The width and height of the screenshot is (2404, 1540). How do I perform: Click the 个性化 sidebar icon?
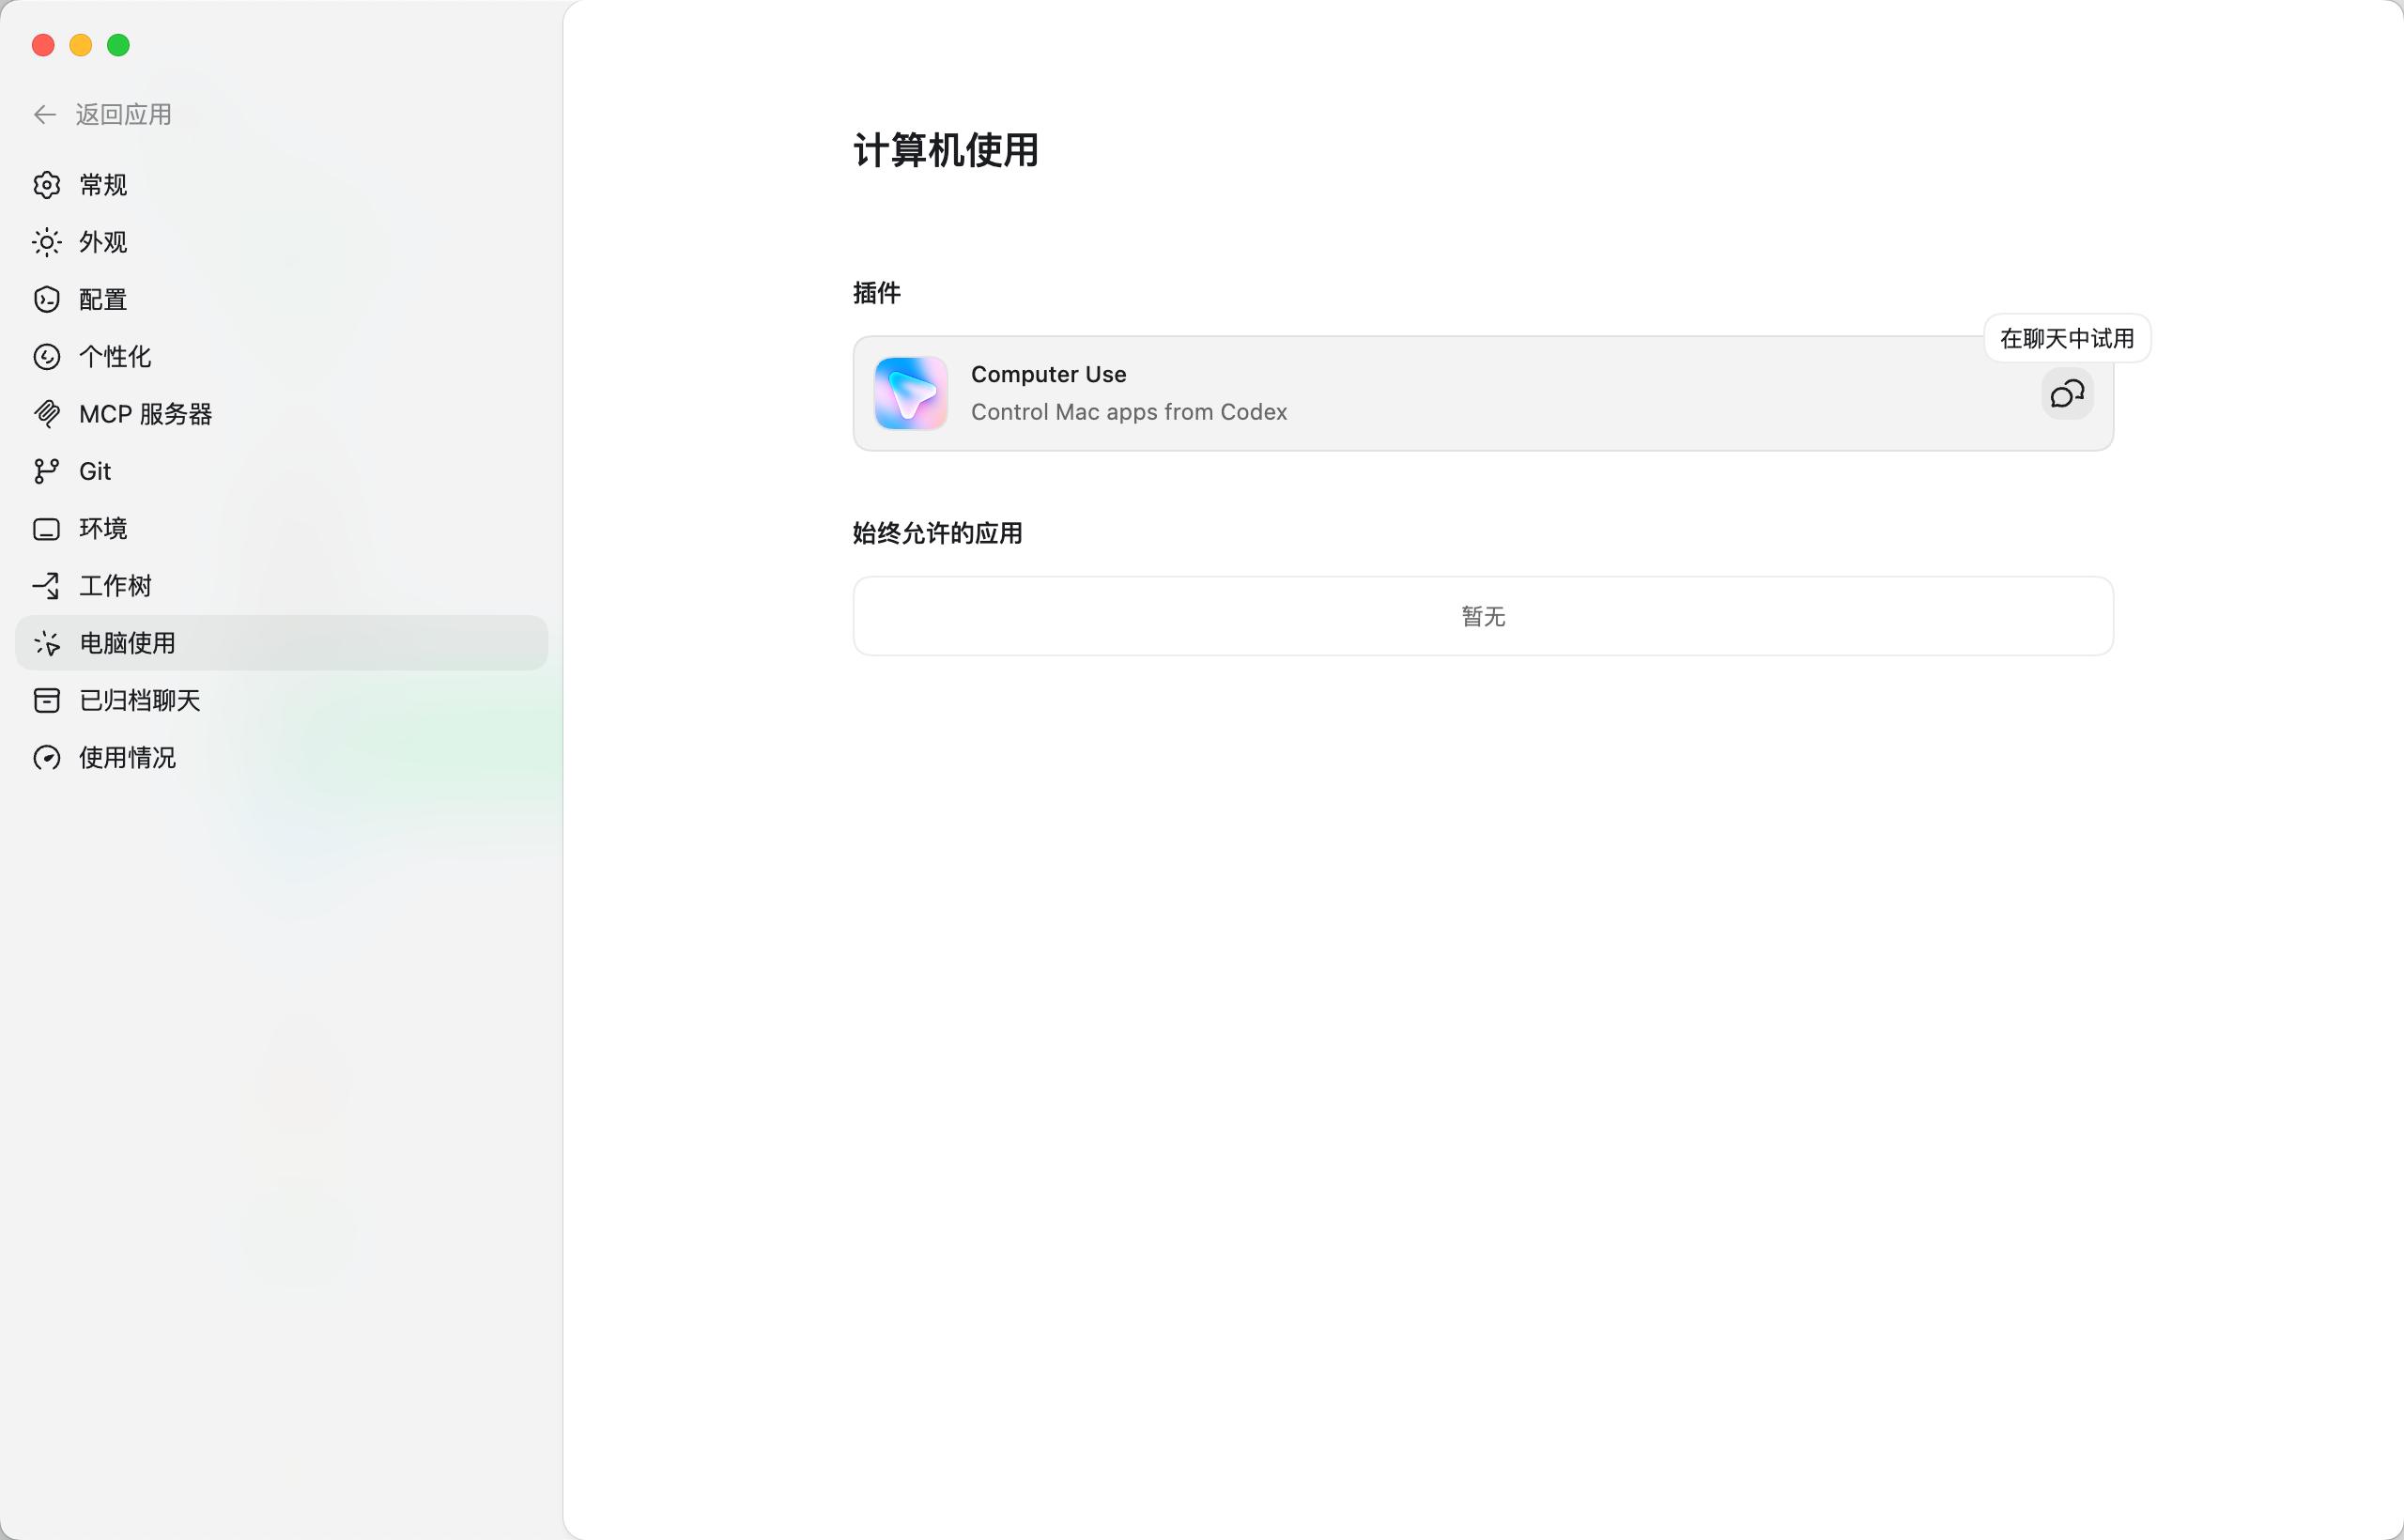(x=46, y=357)
